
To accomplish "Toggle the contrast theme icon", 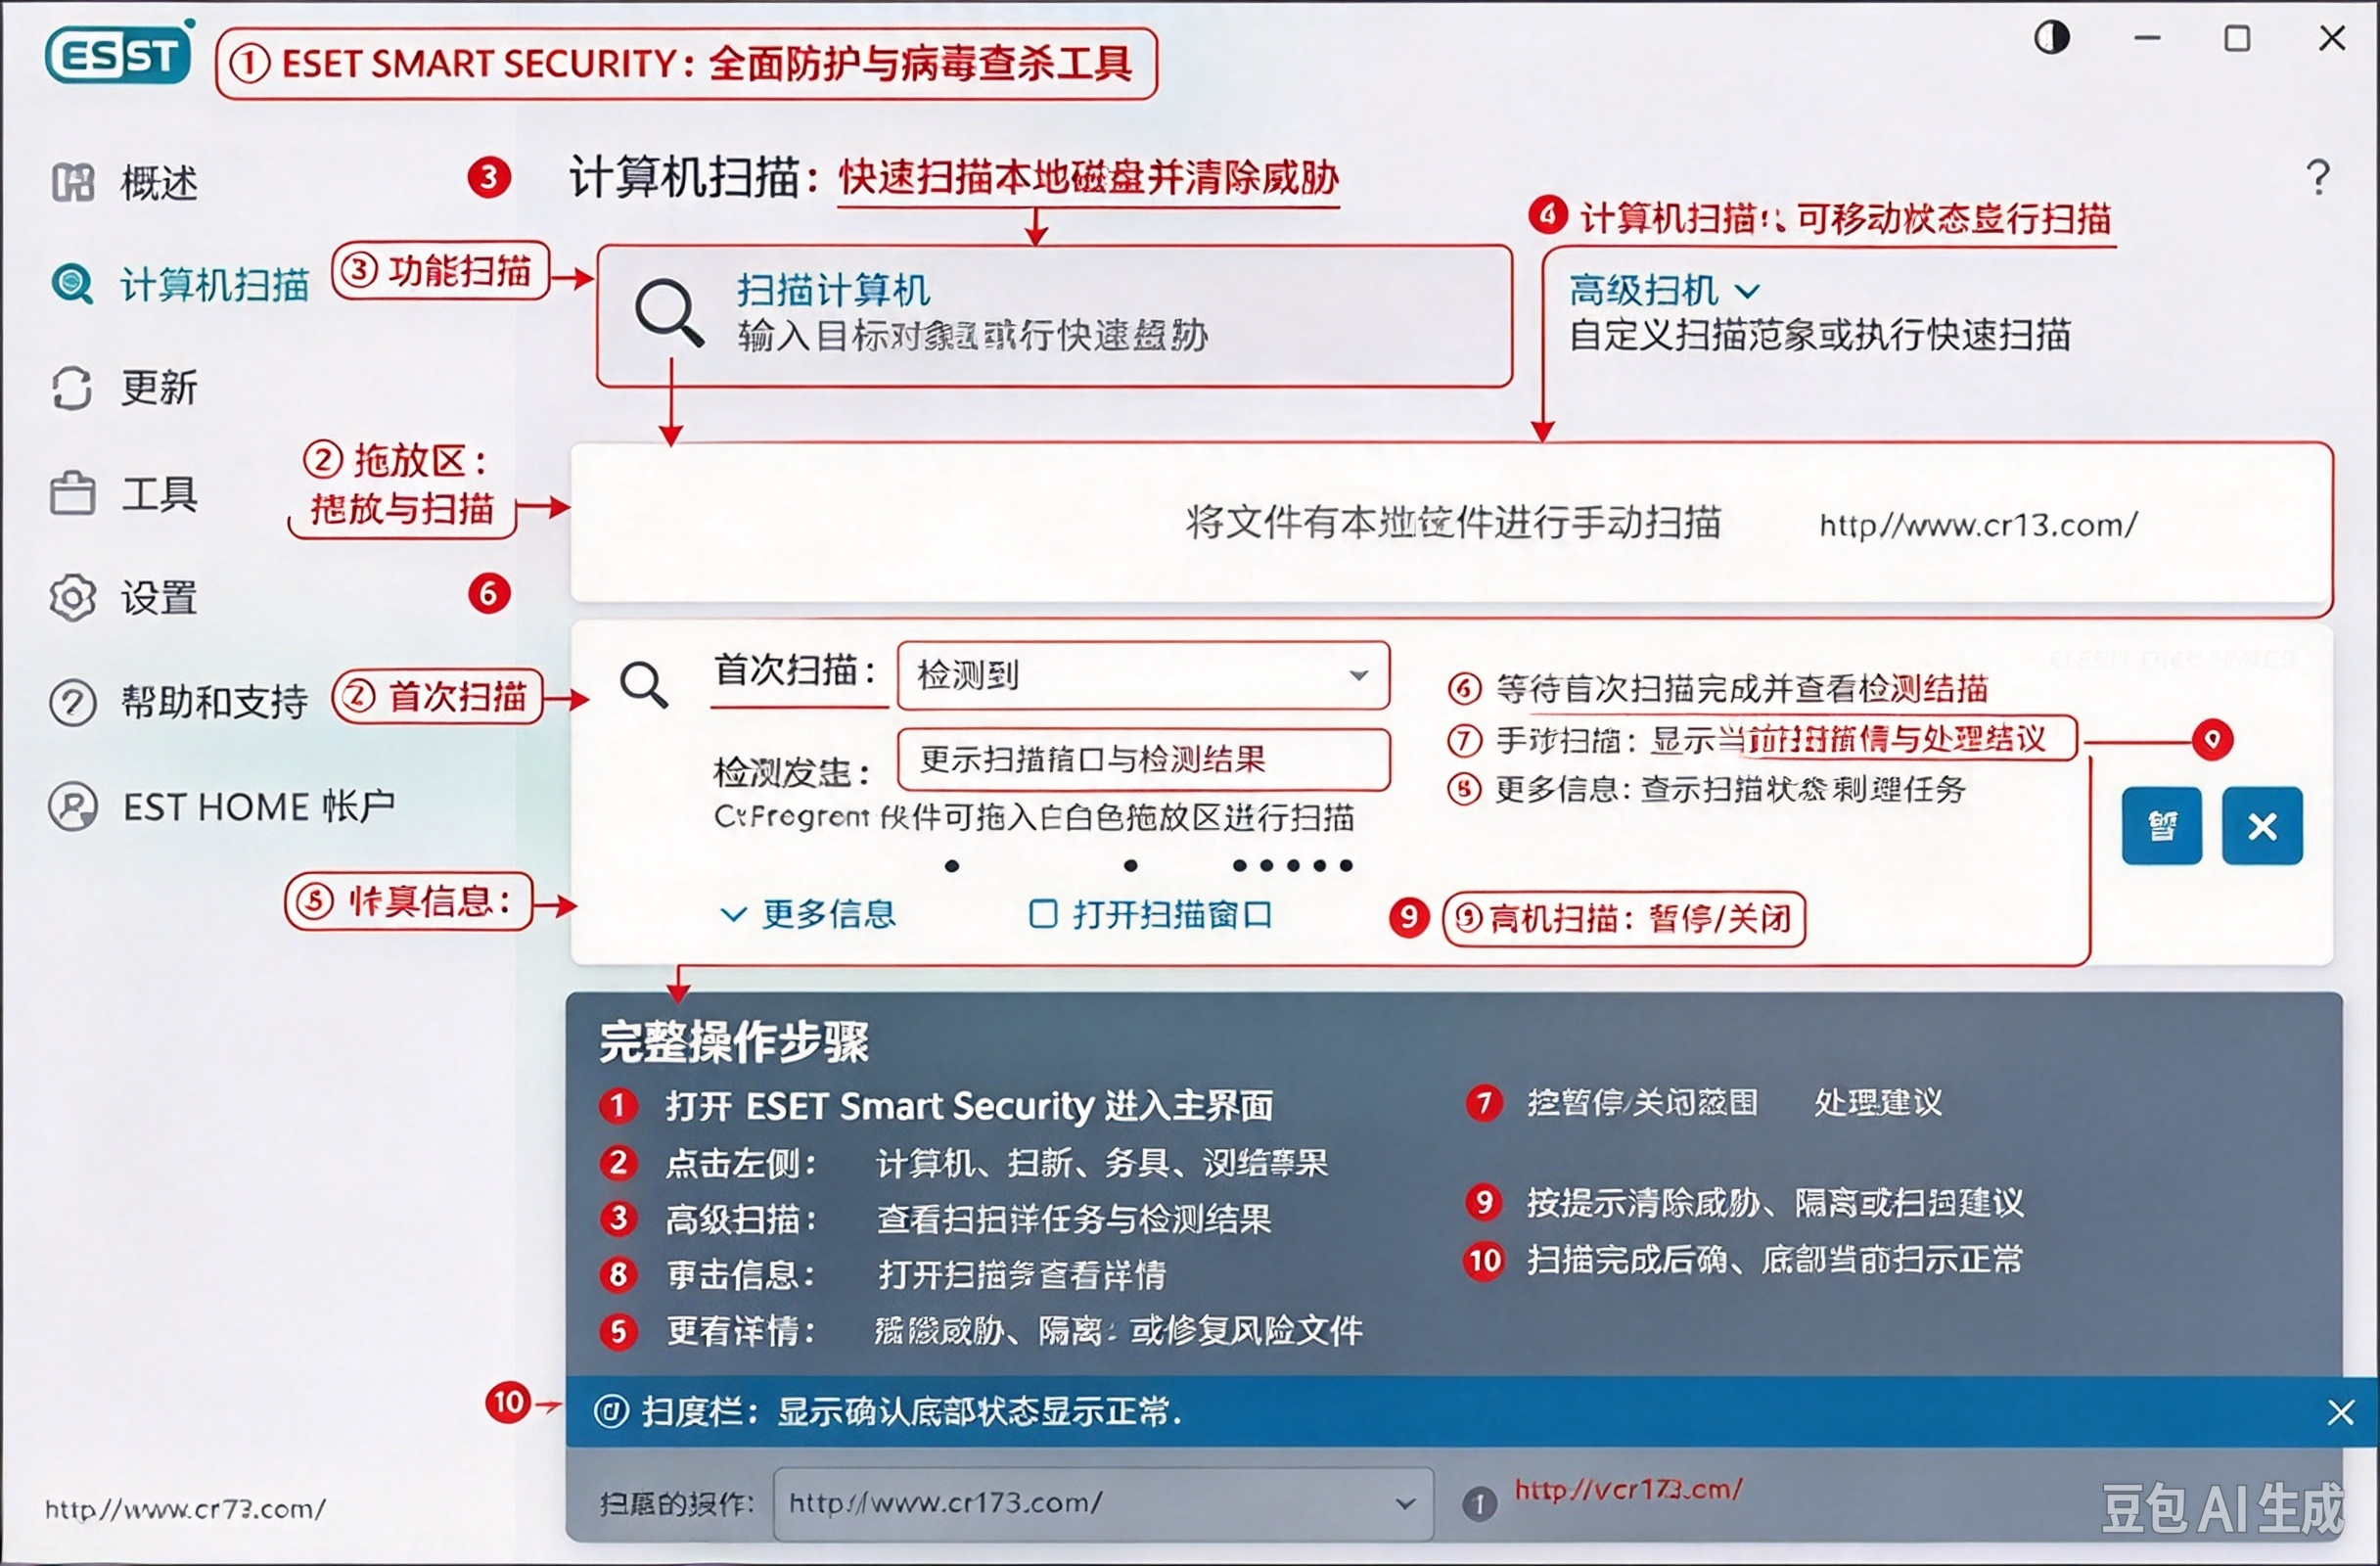I will (2051, 38).
